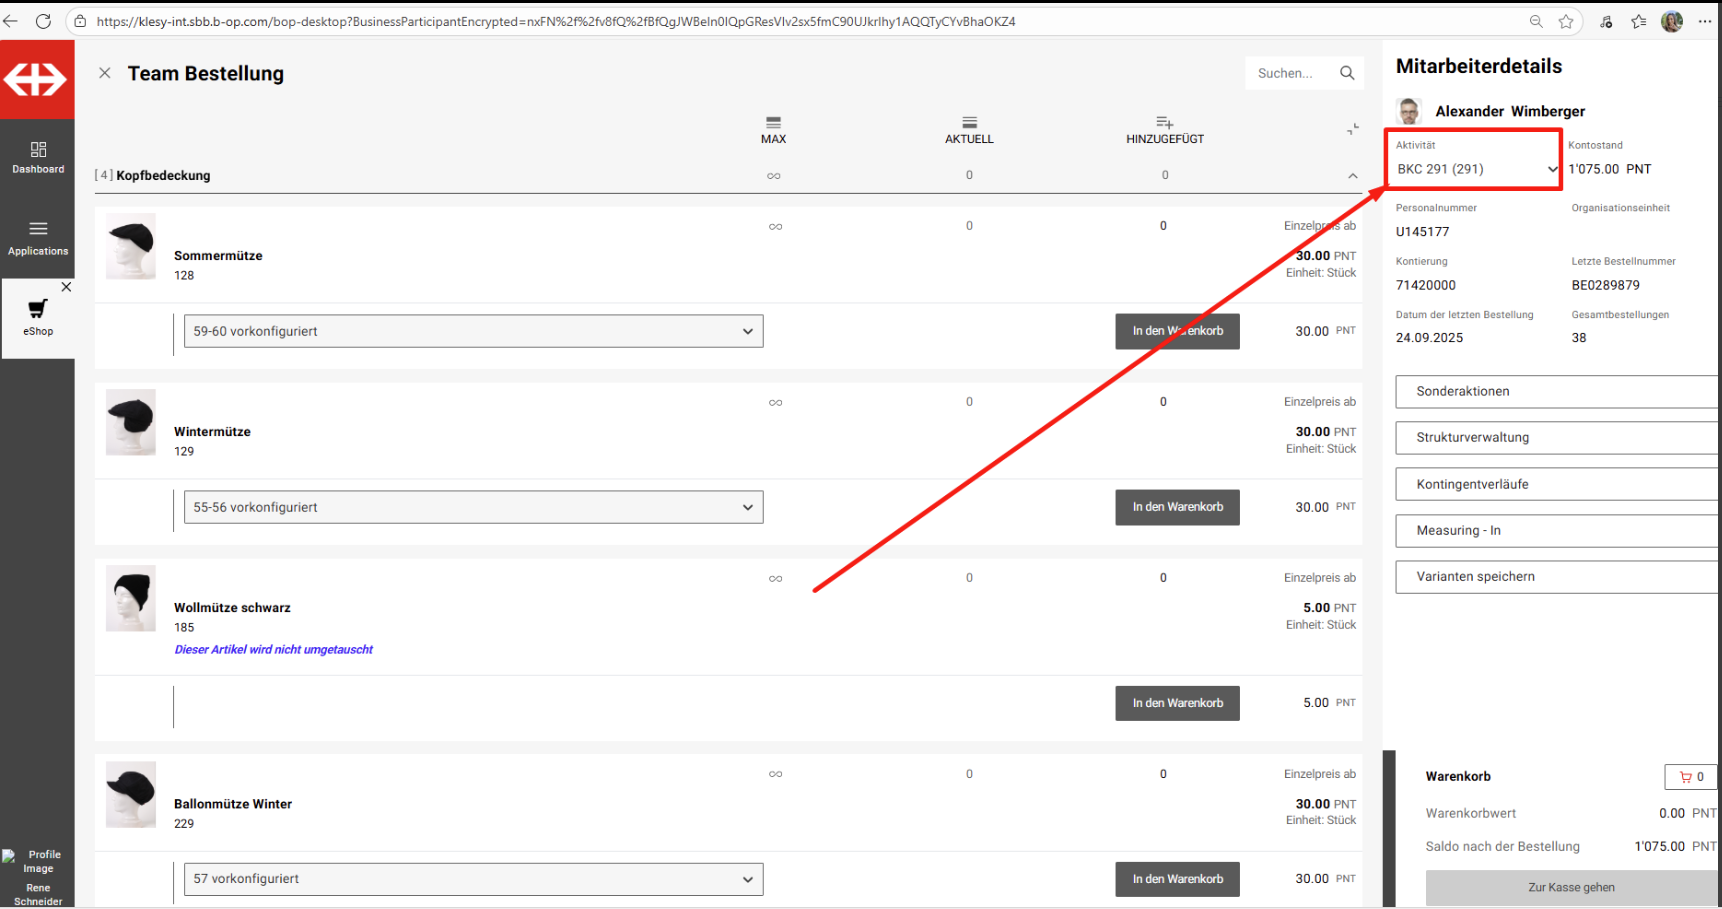This screenshot has width=1722, height=909.
Task: Open the Kontingentverläufe entry
Action: [x=1555, y=484]
